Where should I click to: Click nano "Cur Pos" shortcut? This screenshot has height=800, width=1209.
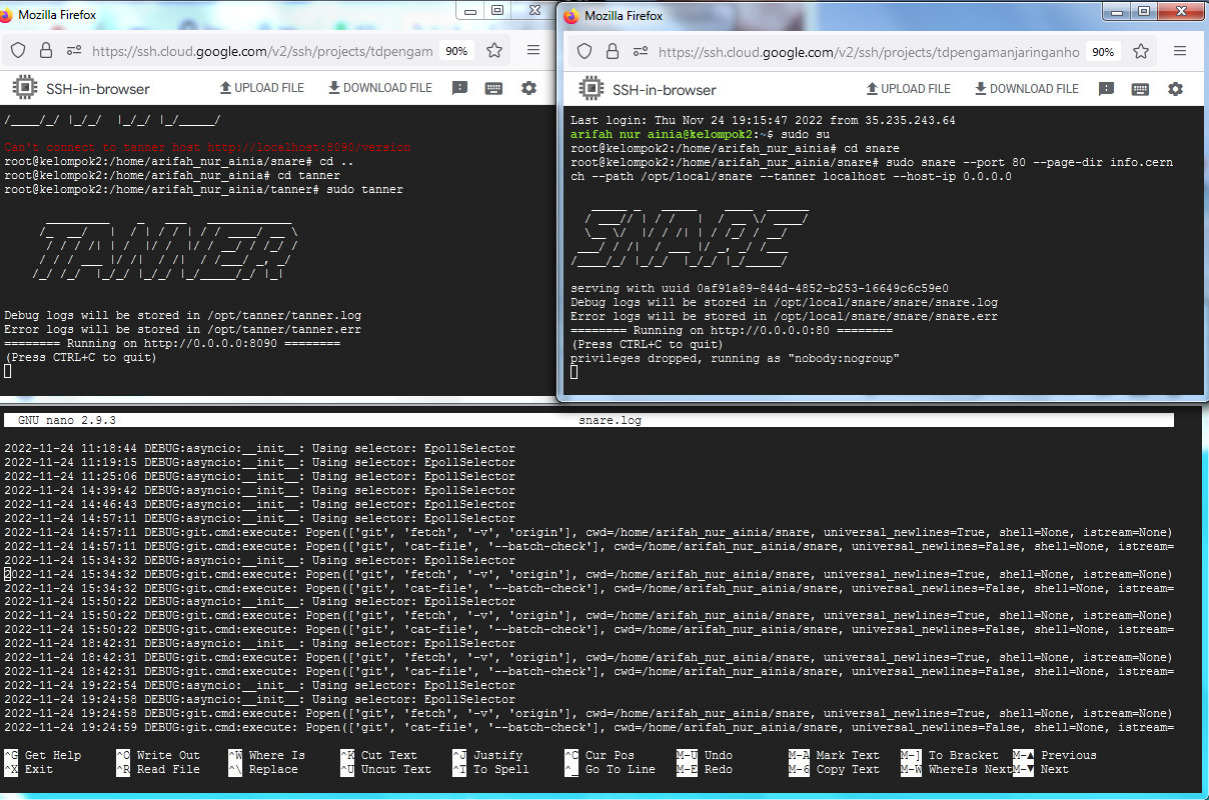coord(600,755)
